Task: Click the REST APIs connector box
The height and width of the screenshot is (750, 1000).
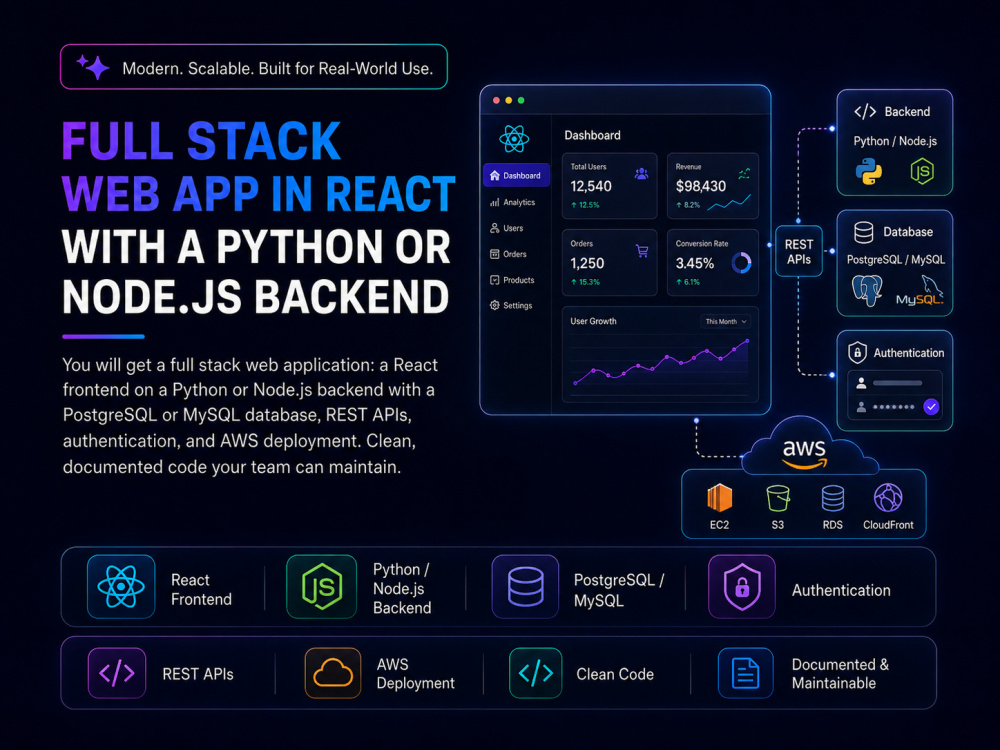Action: (x=798, y=251)
